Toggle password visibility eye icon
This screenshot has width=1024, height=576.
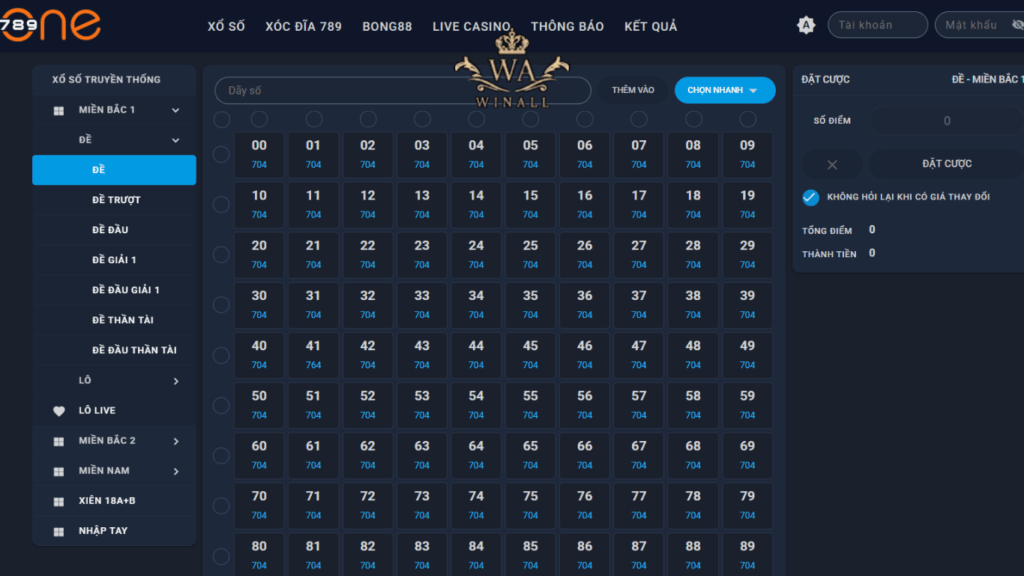click(x=1017, y=25)
